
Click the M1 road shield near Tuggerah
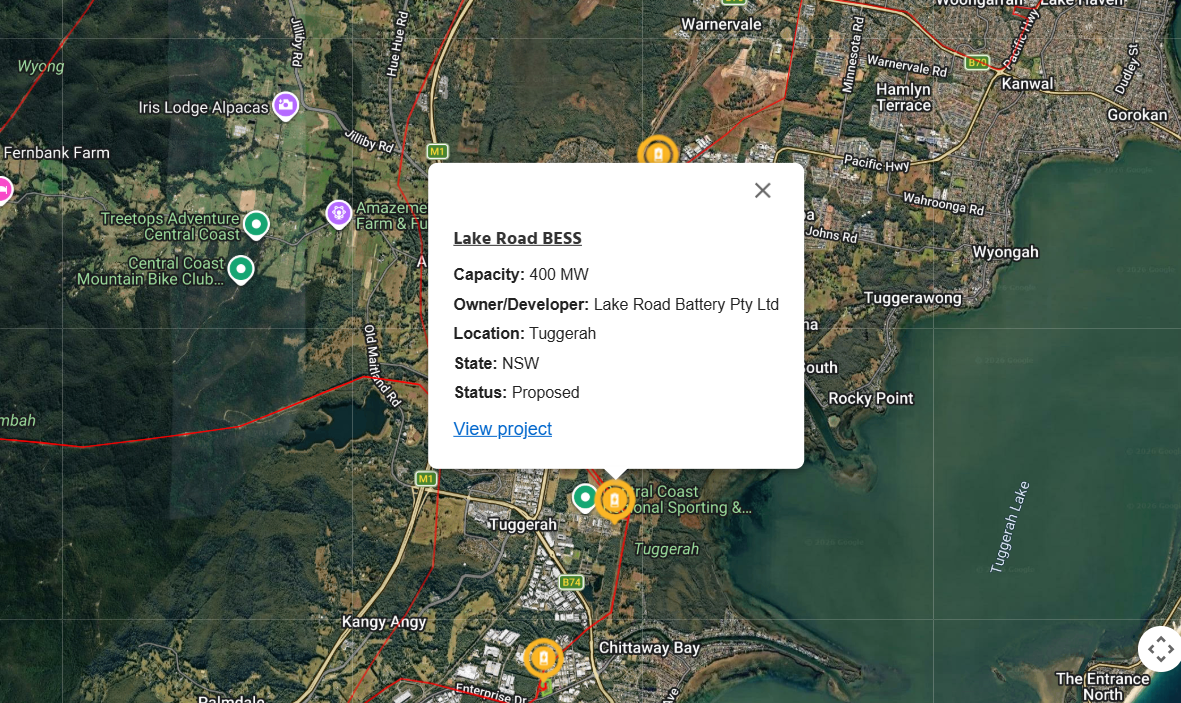tap(426, 478)
